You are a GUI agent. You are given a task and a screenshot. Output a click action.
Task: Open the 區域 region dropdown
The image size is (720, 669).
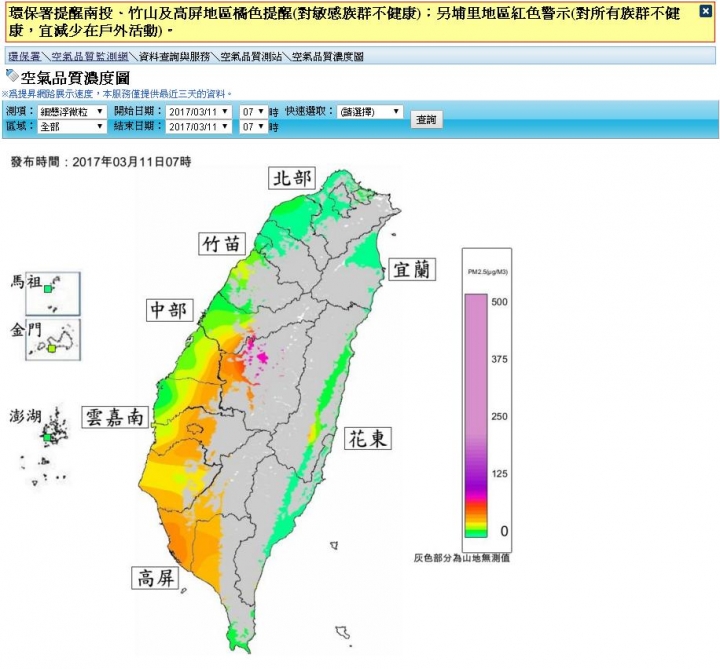72,126
